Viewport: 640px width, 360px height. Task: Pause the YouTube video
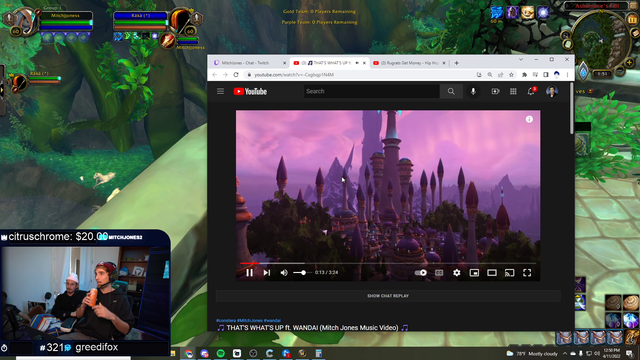pyautogui.click(x=249, y=273)
